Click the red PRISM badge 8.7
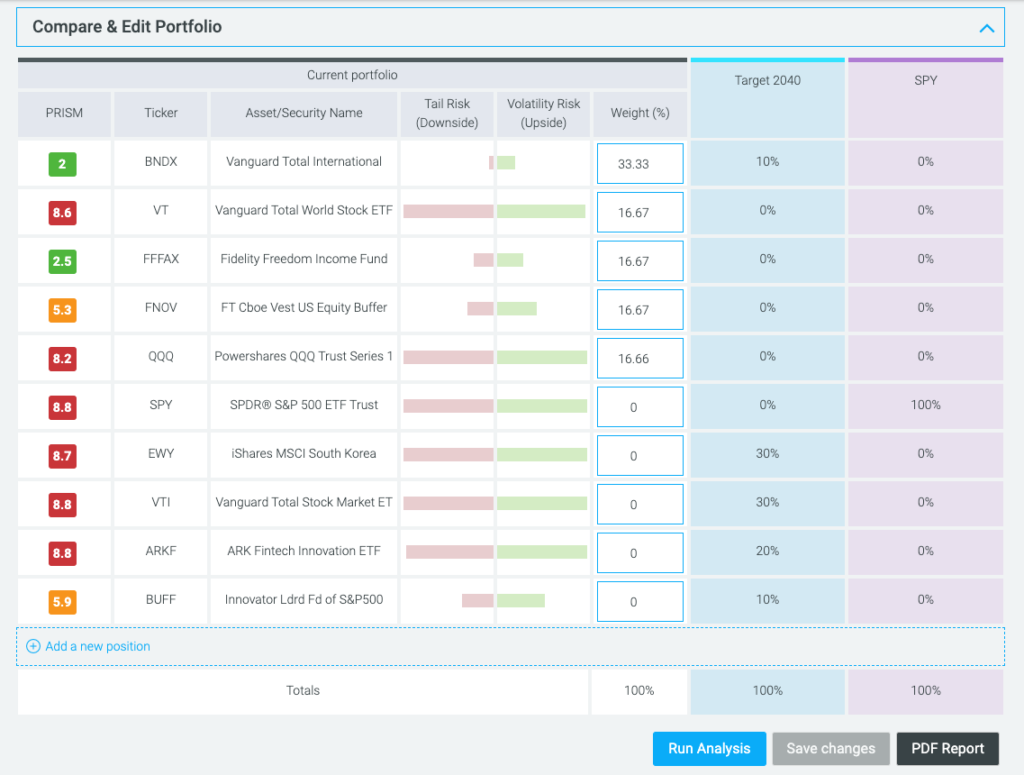1024x775 pixels. click(63, 456)
